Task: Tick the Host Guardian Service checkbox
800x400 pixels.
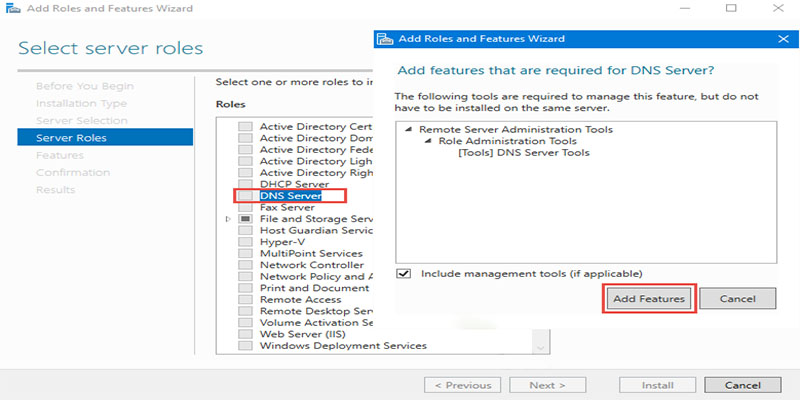Action: pyautogui.click(x=245, y=230)
